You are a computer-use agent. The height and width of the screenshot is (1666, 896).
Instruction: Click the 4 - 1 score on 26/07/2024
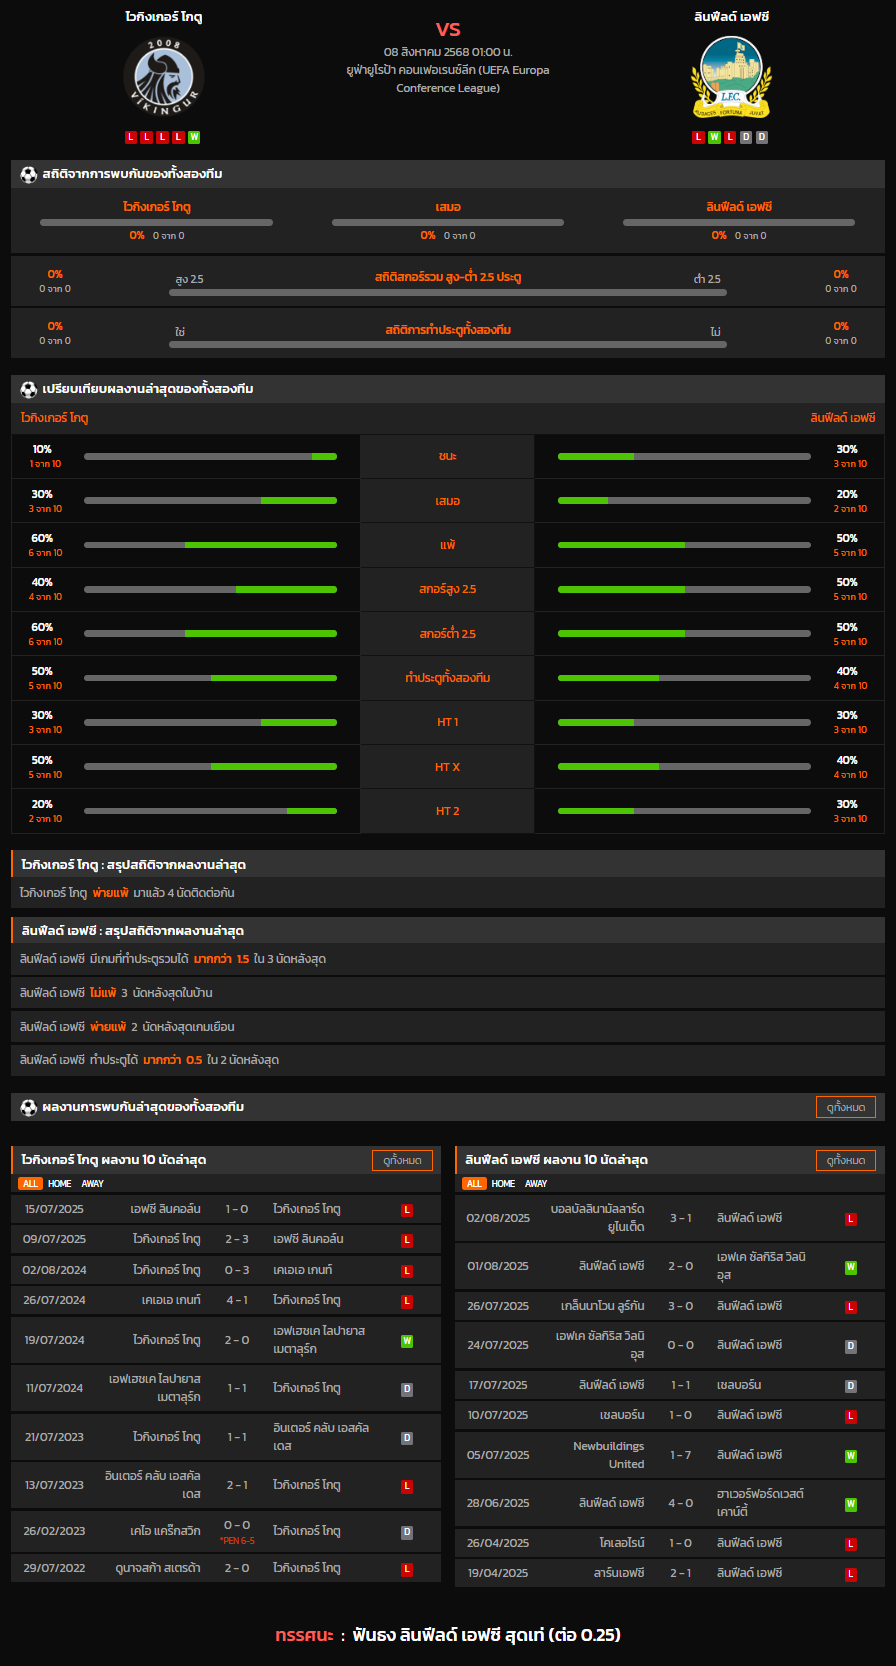point(237,1300)
